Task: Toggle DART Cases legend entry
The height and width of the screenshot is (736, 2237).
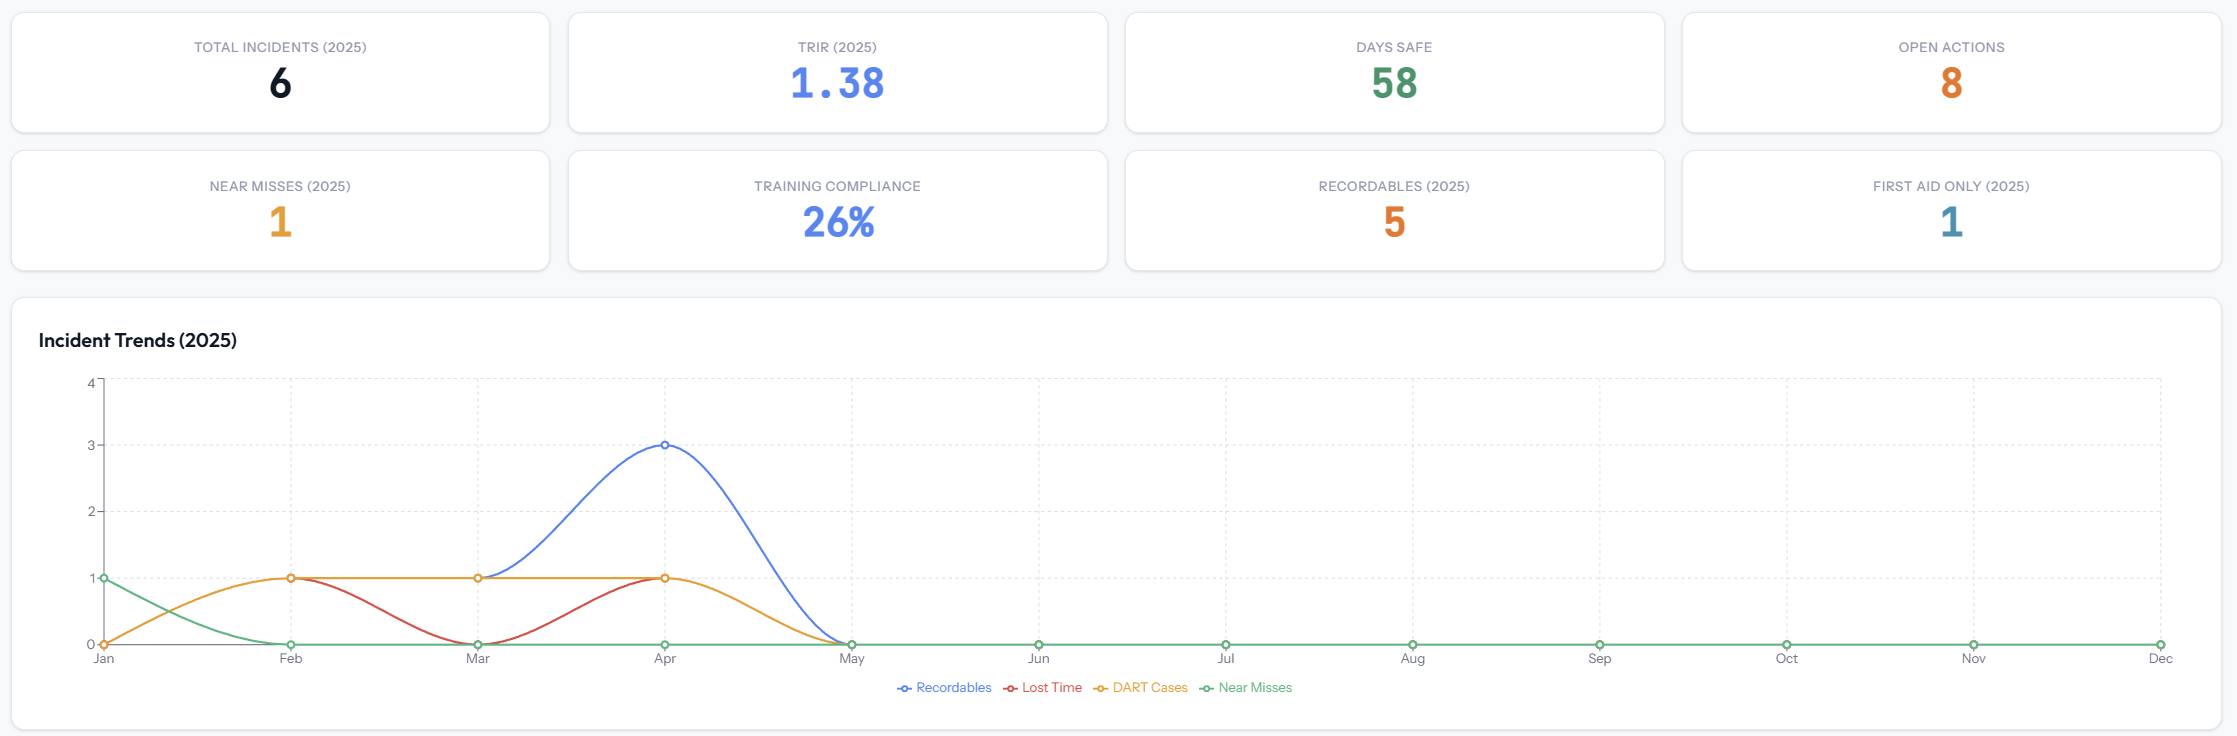Action: 1141,688
